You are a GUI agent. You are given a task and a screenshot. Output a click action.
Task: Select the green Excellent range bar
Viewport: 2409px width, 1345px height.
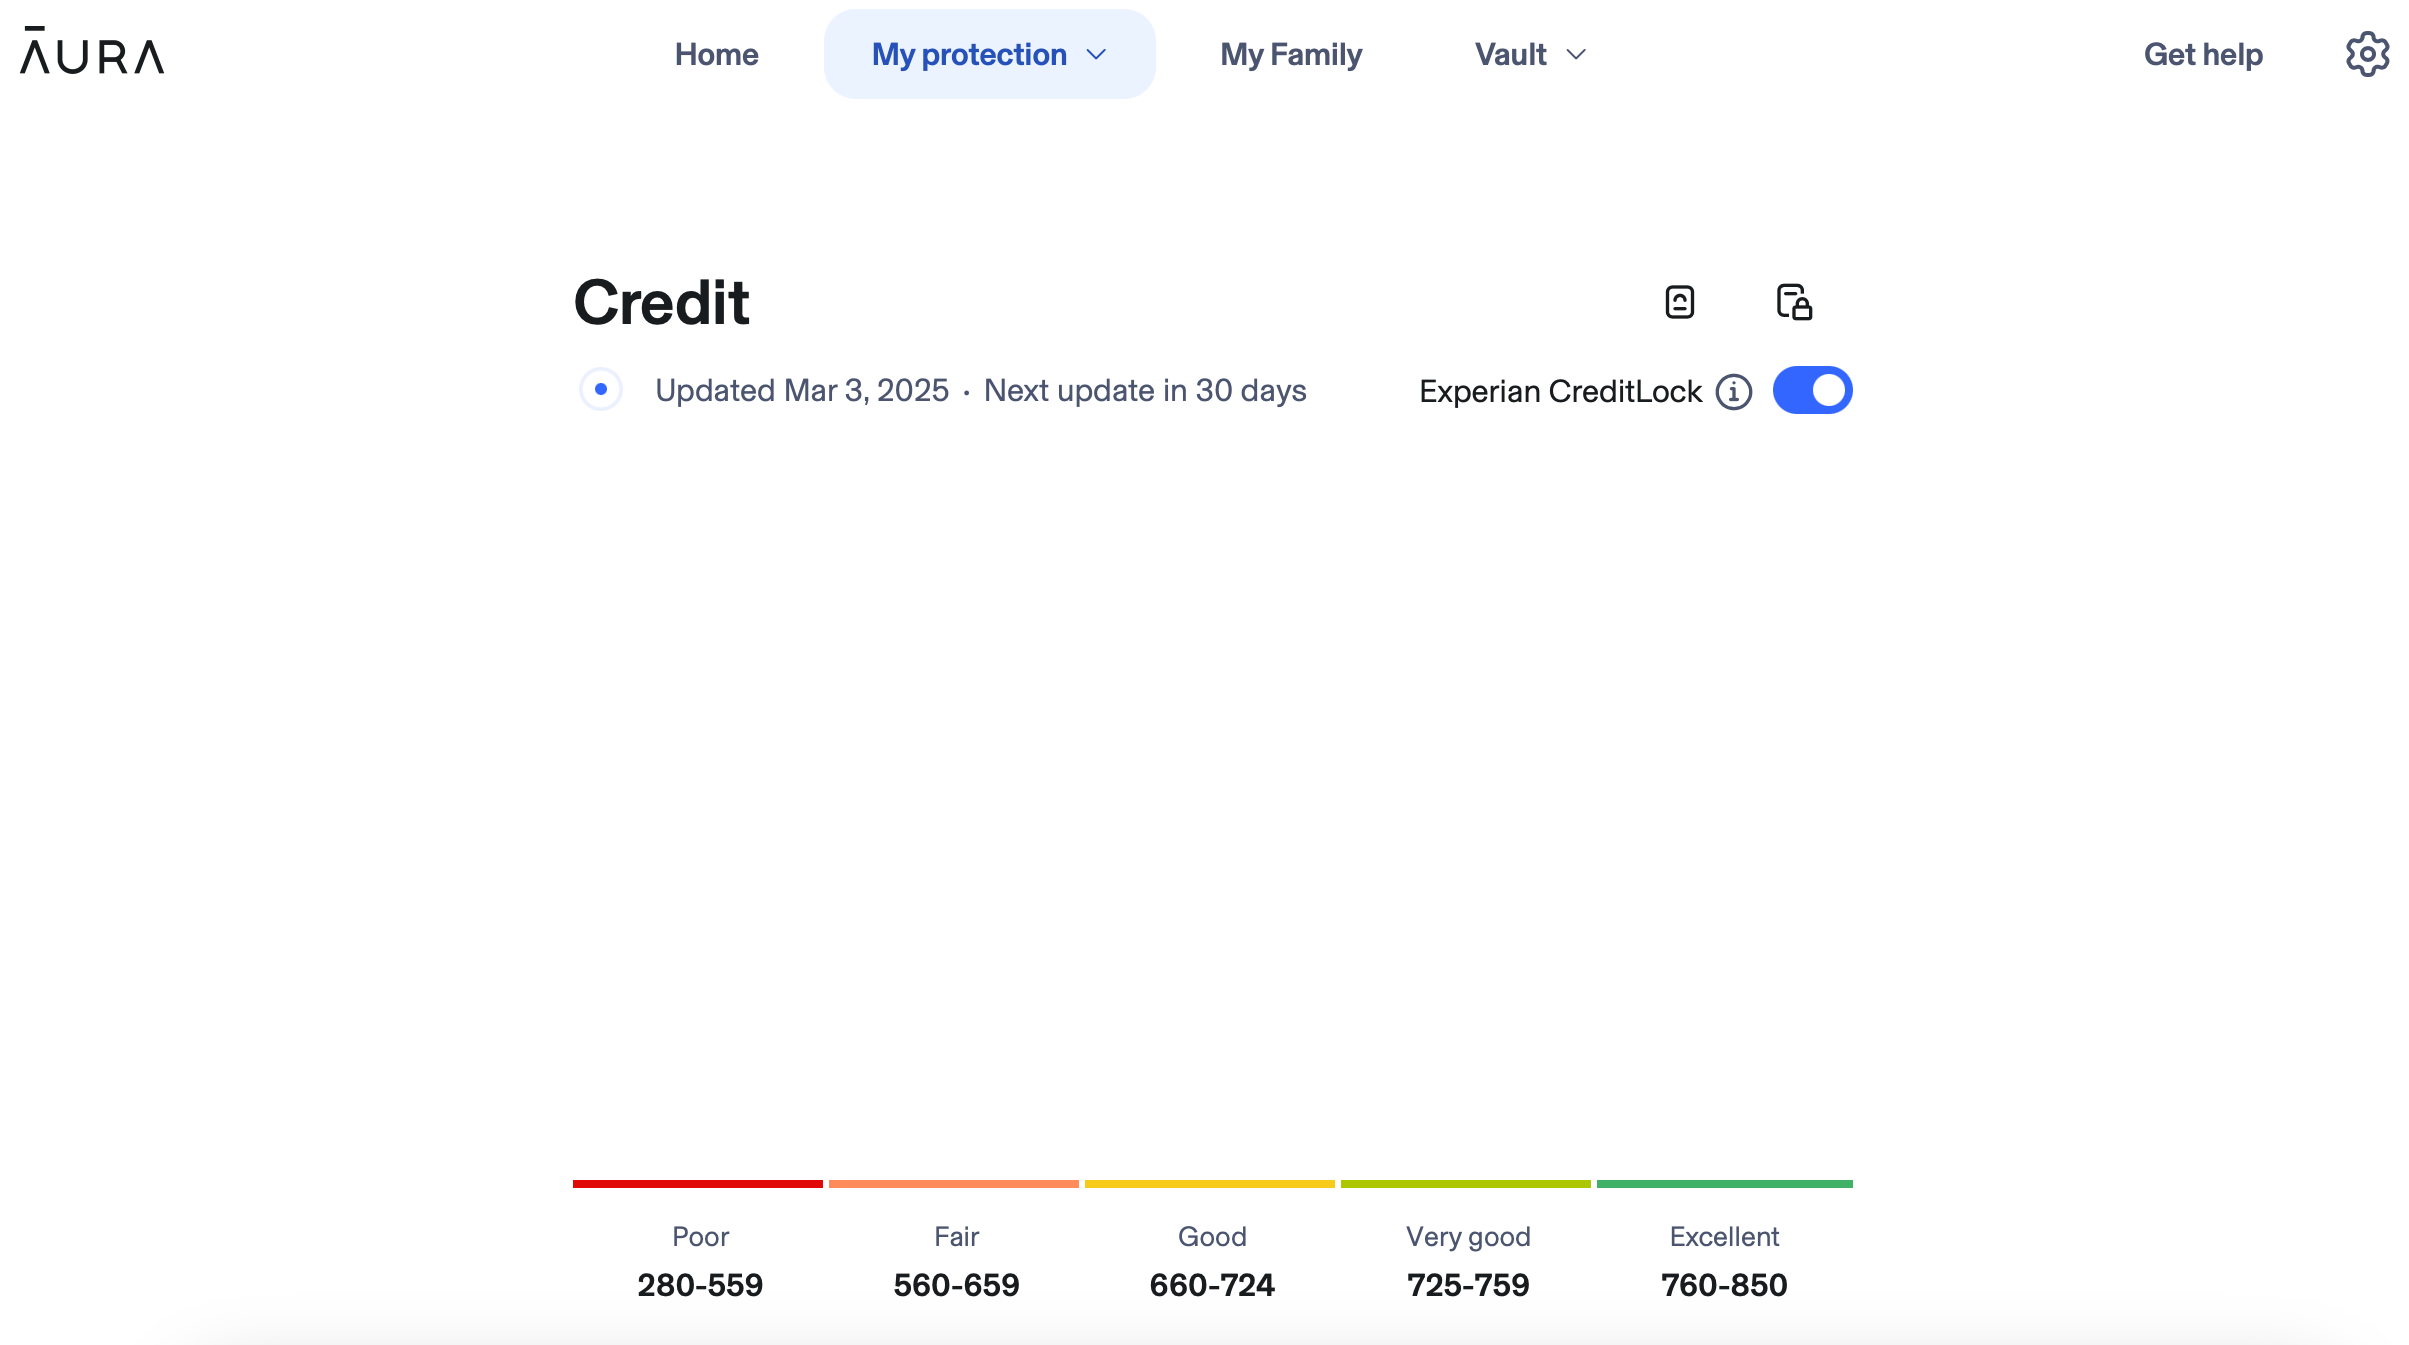pos(1725,1184)
